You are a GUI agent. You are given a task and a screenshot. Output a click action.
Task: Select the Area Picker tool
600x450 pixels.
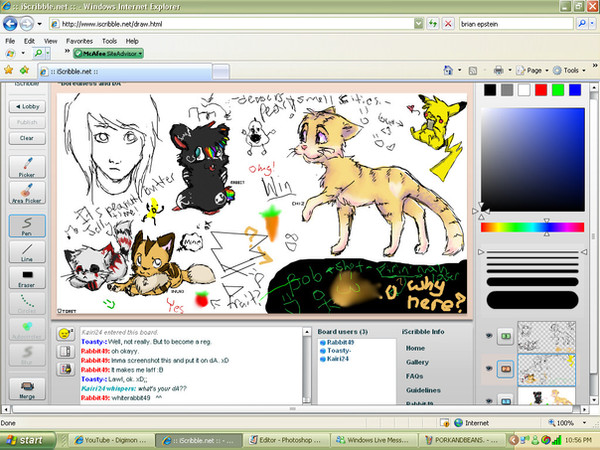[x=27, y=193]
